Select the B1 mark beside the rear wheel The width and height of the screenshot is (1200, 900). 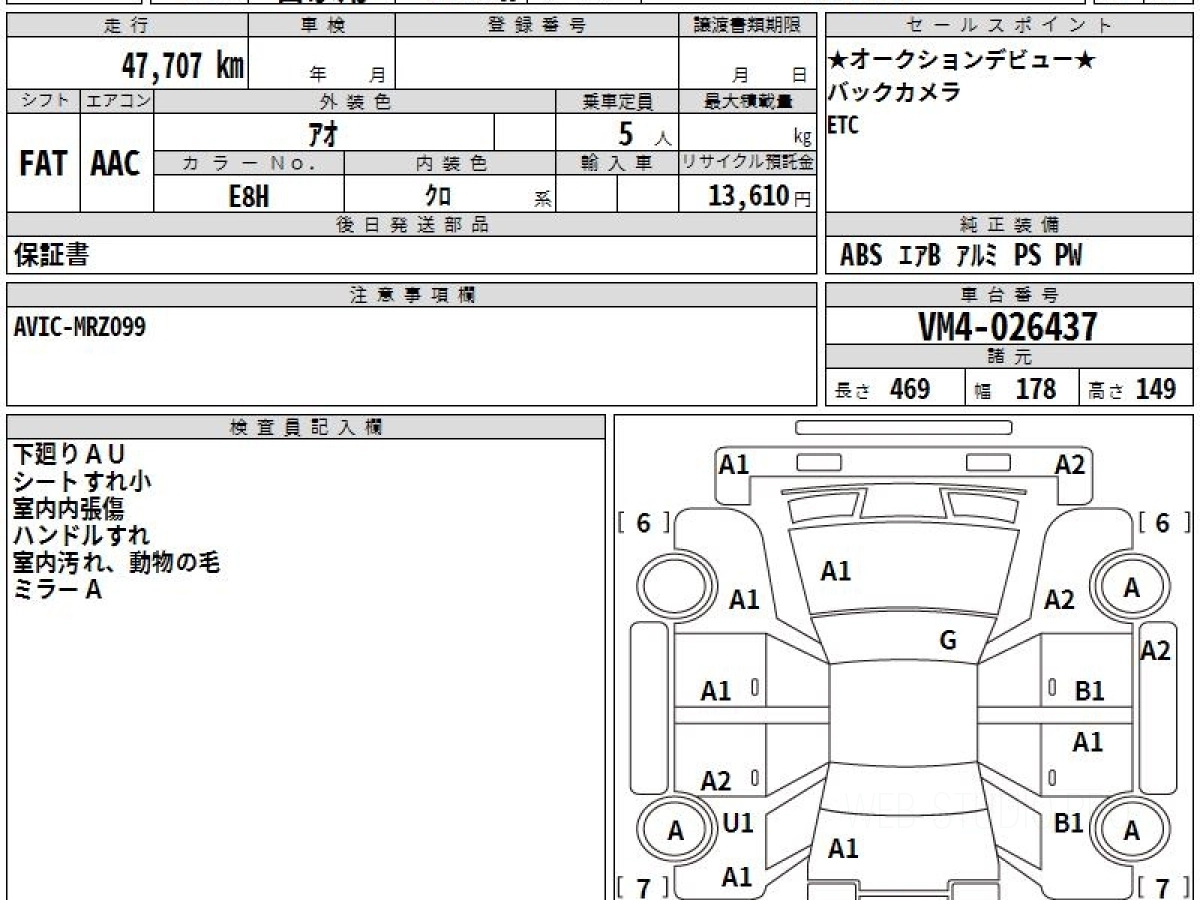(x=1069, y=823)
